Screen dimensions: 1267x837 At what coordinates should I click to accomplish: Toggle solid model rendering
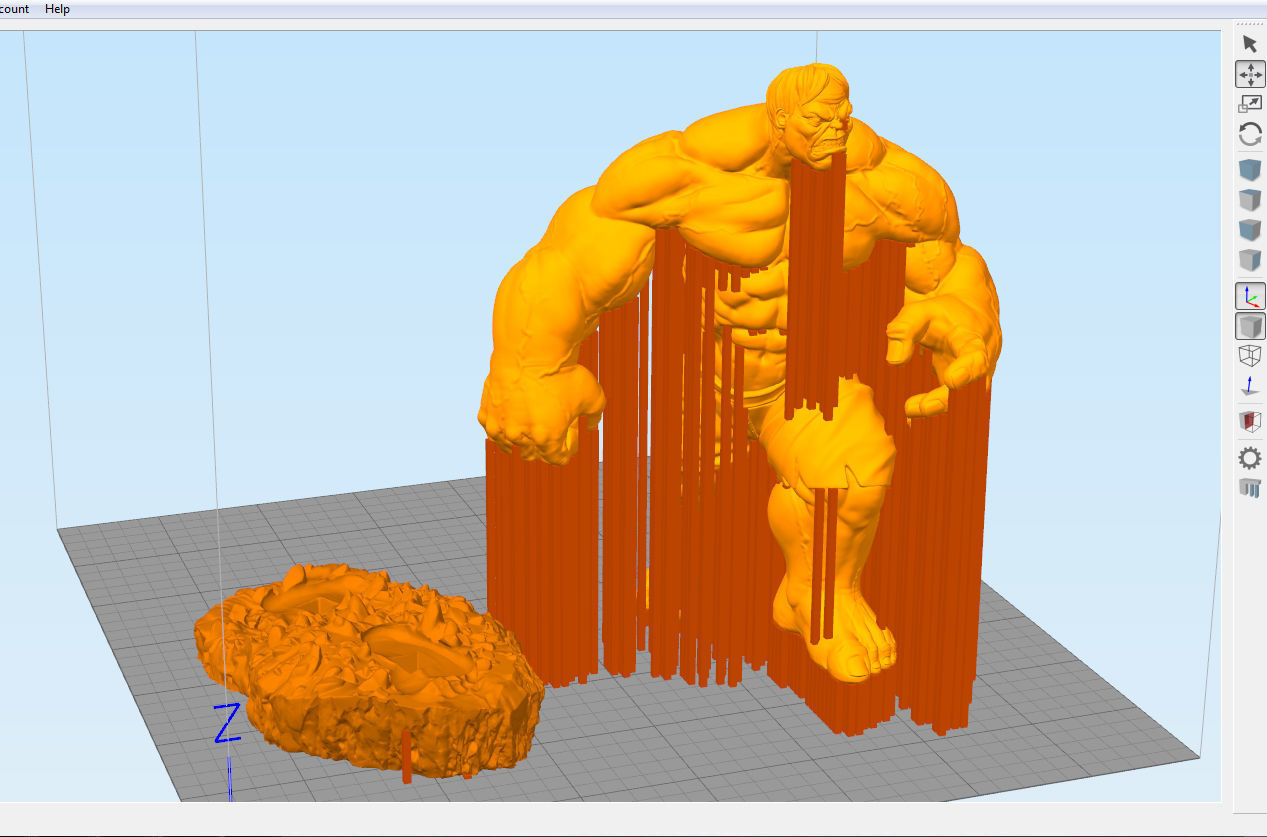pos(1250,326)
